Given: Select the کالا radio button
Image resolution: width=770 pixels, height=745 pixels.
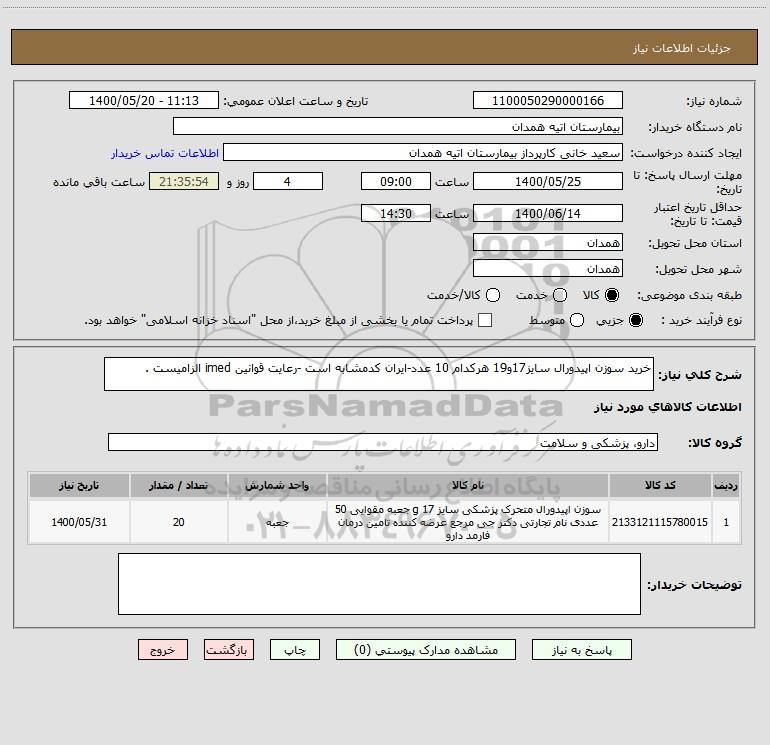Looking at the screenshot, I should tap(612, 295).
